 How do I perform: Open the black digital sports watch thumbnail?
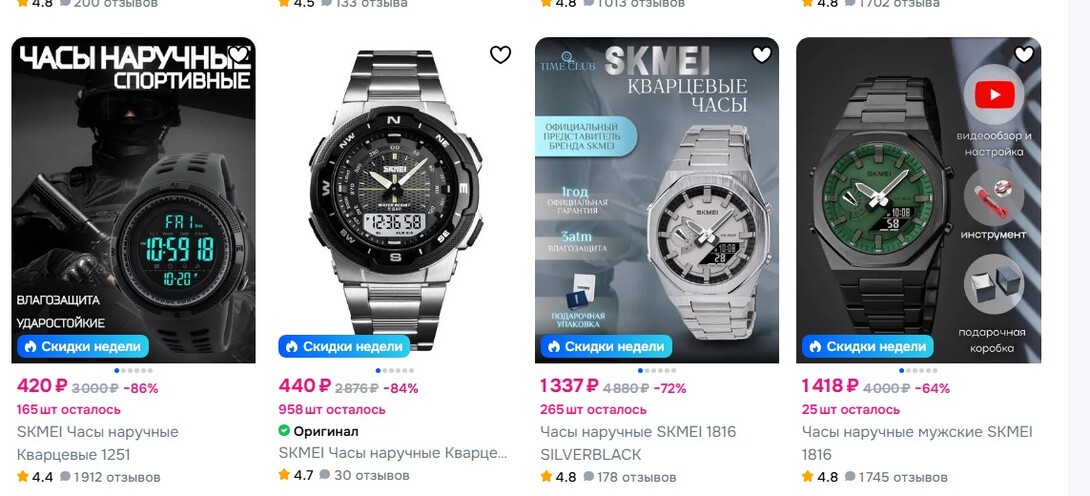coord(133,200)
